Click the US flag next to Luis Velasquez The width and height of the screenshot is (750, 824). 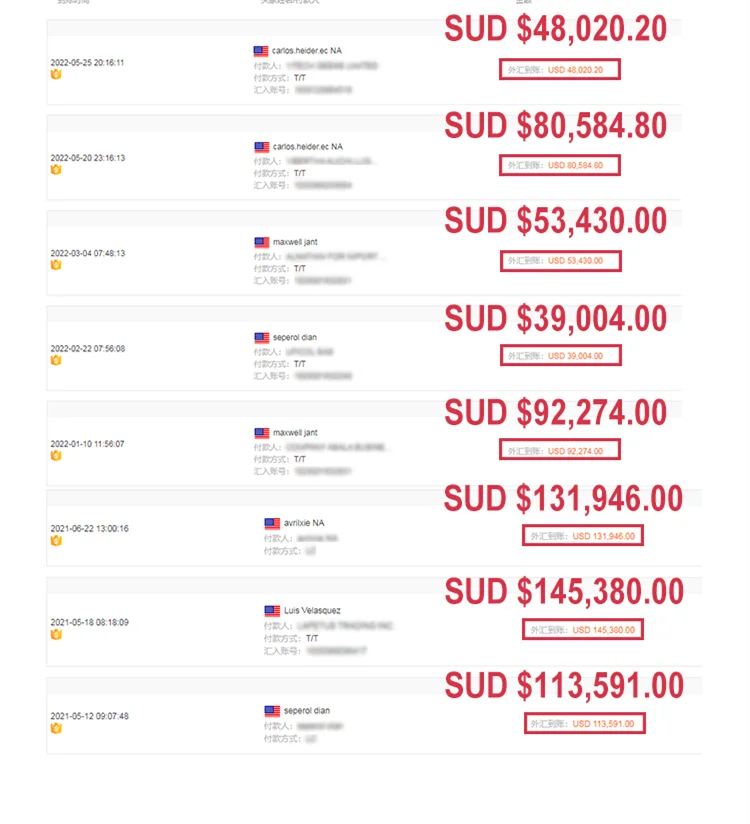tap(272, 610)
